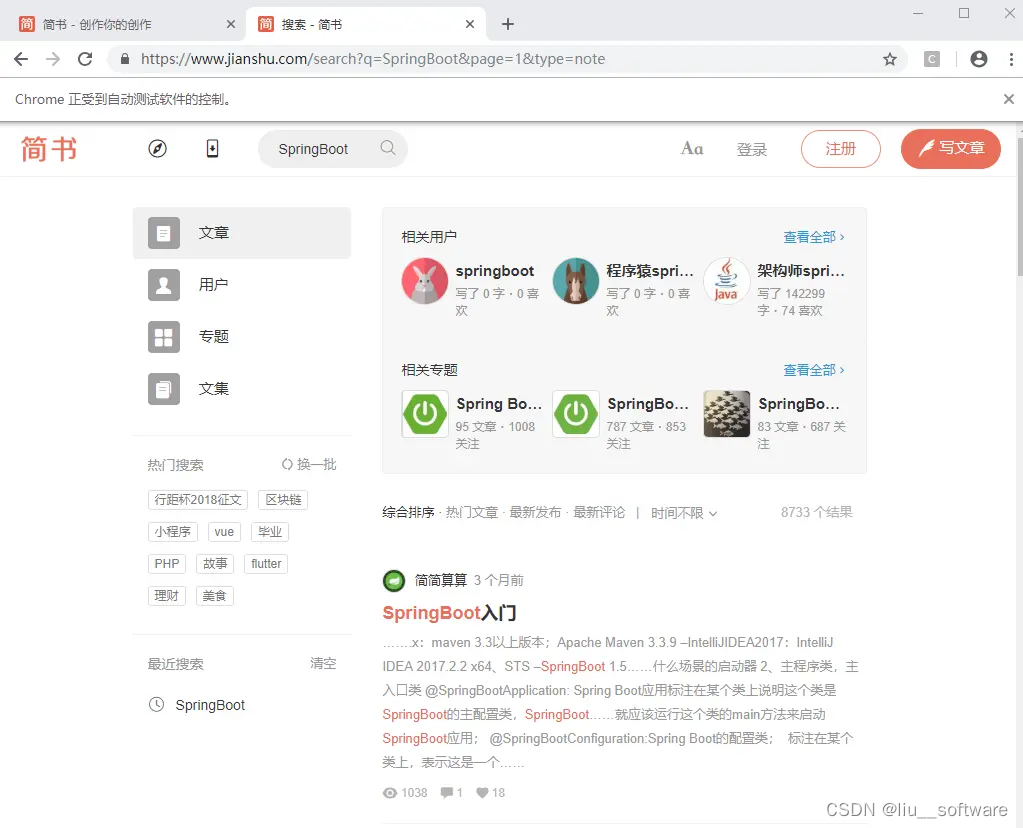
Task: Click the flutter hot search tag
Action: (x=266, y=564)
